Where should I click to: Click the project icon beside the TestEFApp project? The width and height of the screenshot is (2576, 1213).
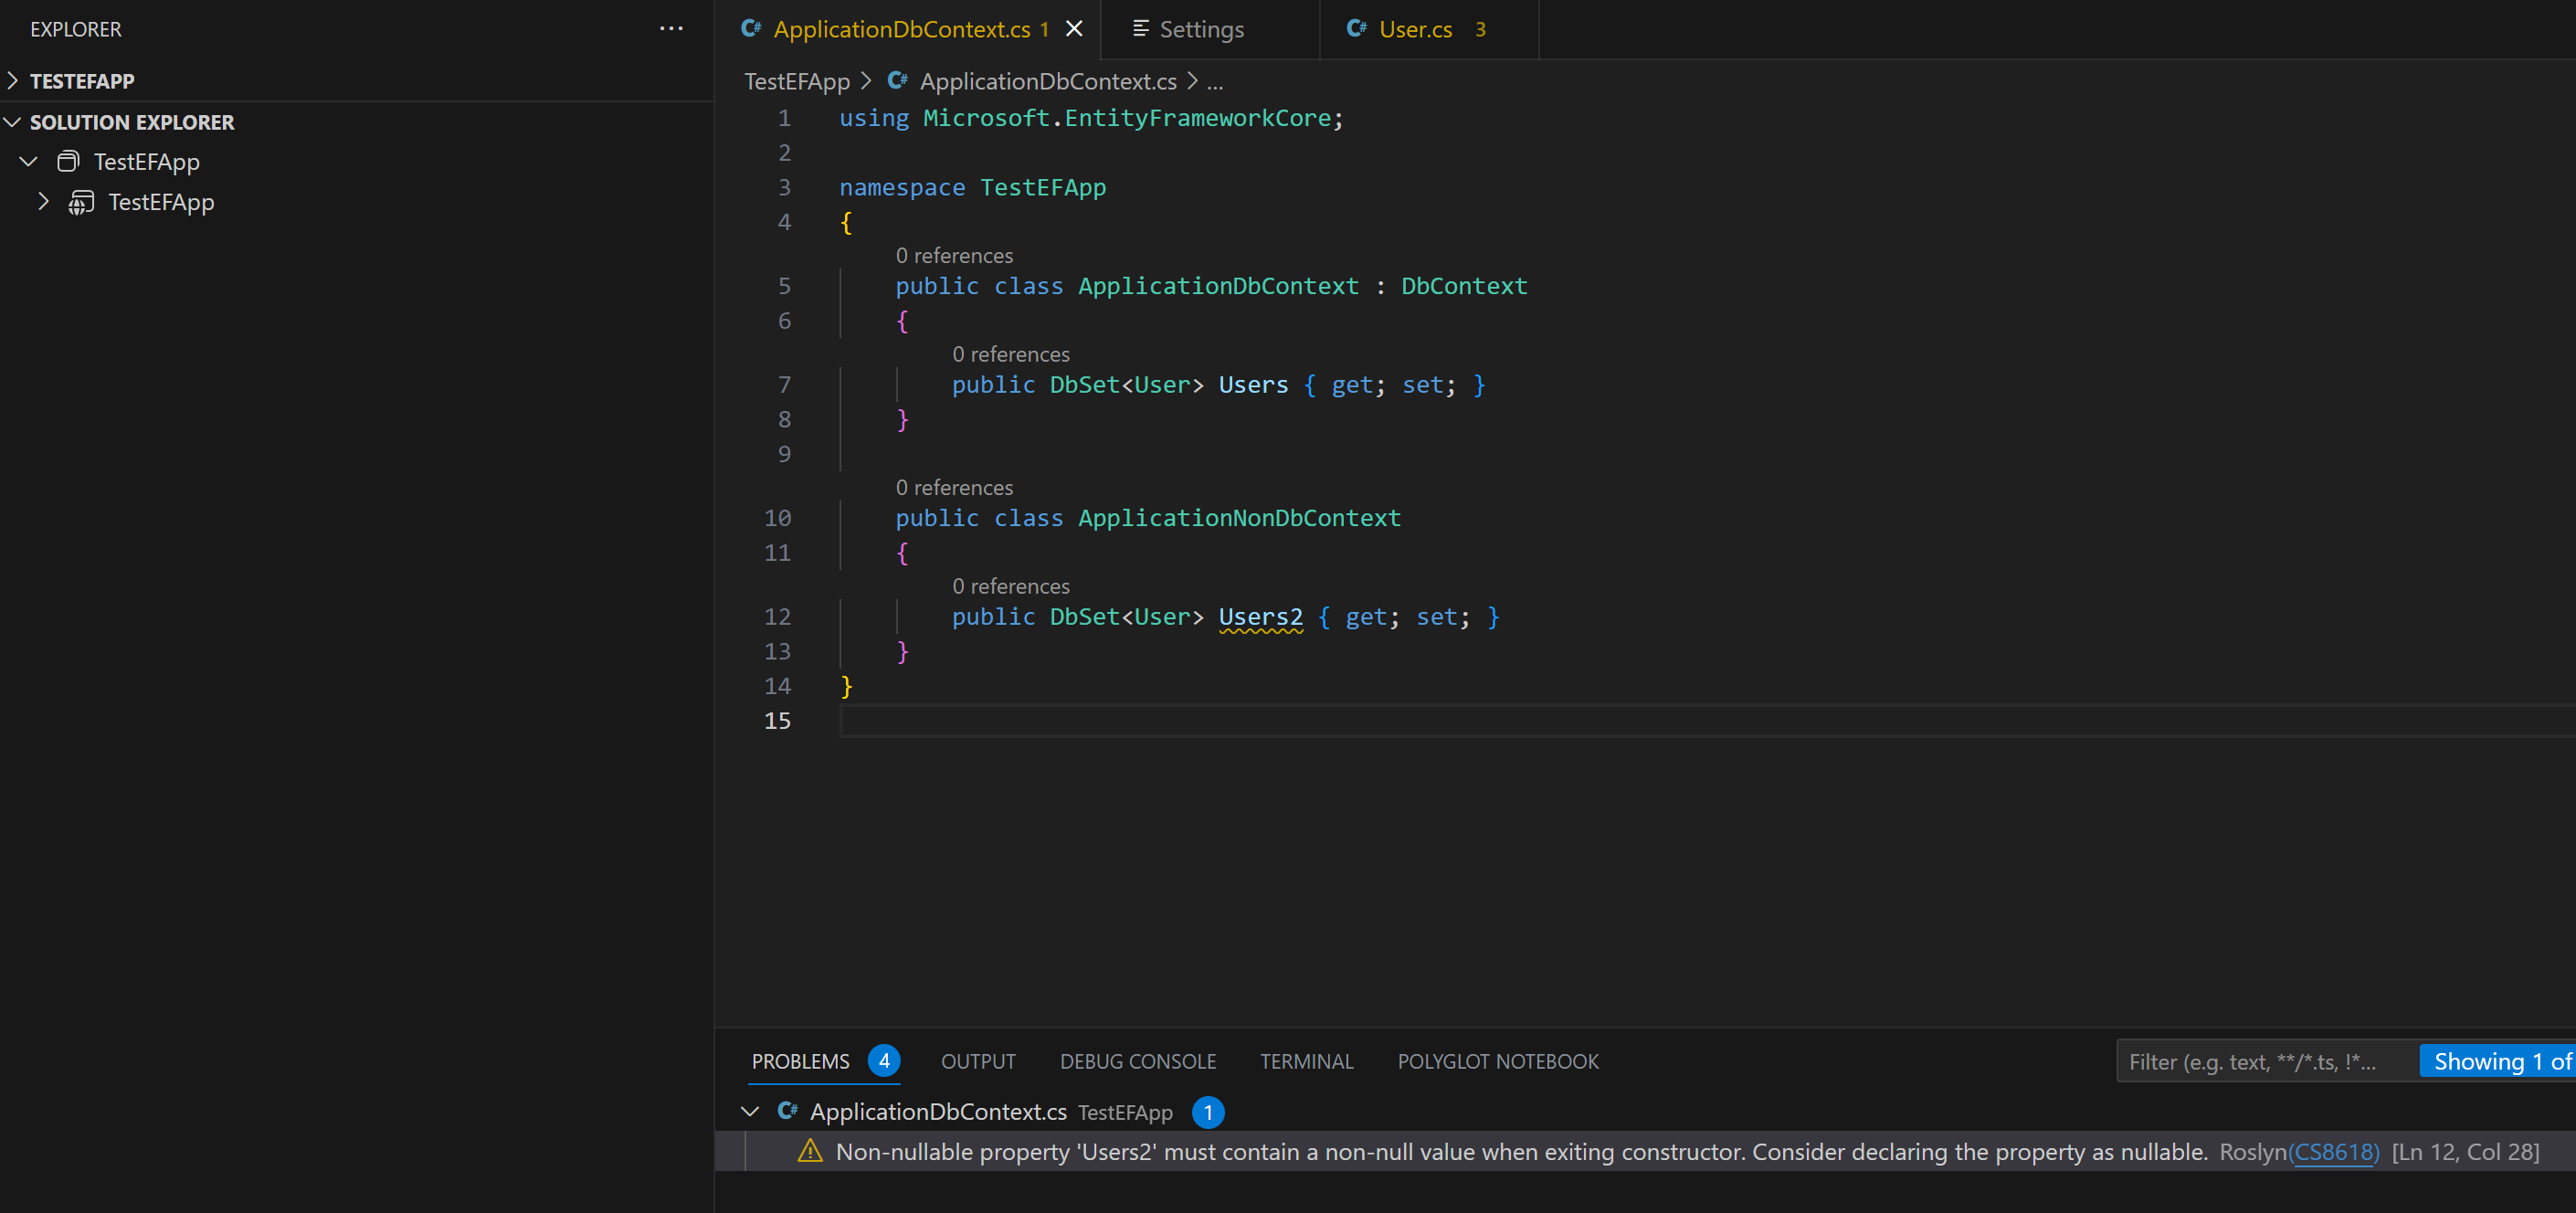(x=80, y=202)
